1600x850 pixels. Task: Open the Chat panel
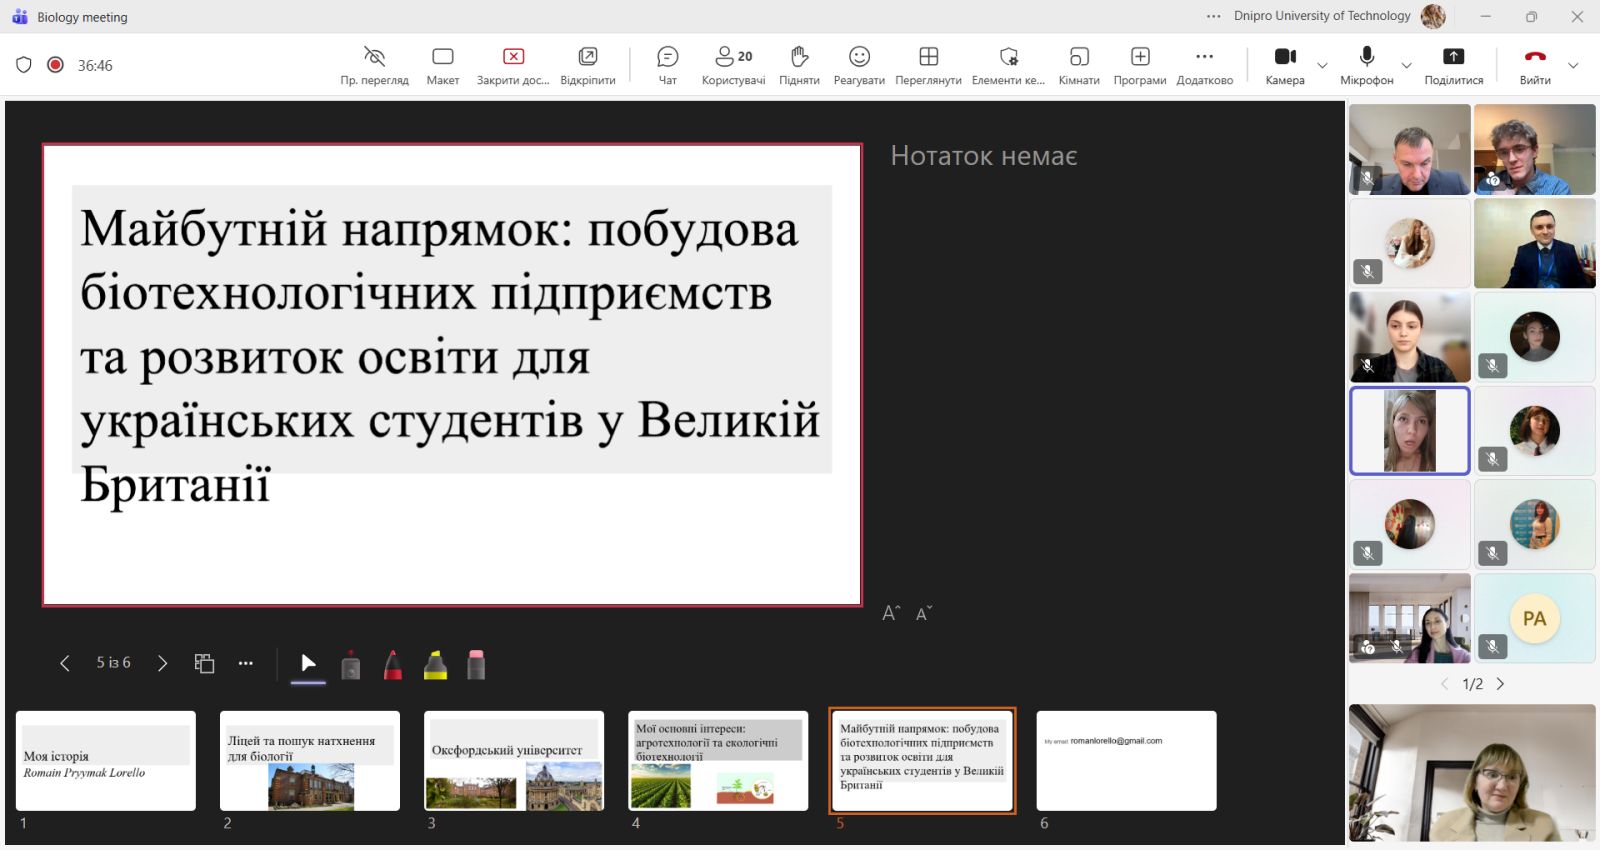tap(667, 65)
